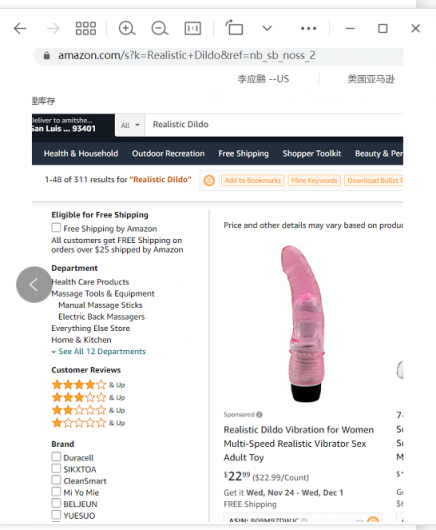This screenshot has height=530, width=436.
Task: Click the rotate image icon
Action: (234, 28)
